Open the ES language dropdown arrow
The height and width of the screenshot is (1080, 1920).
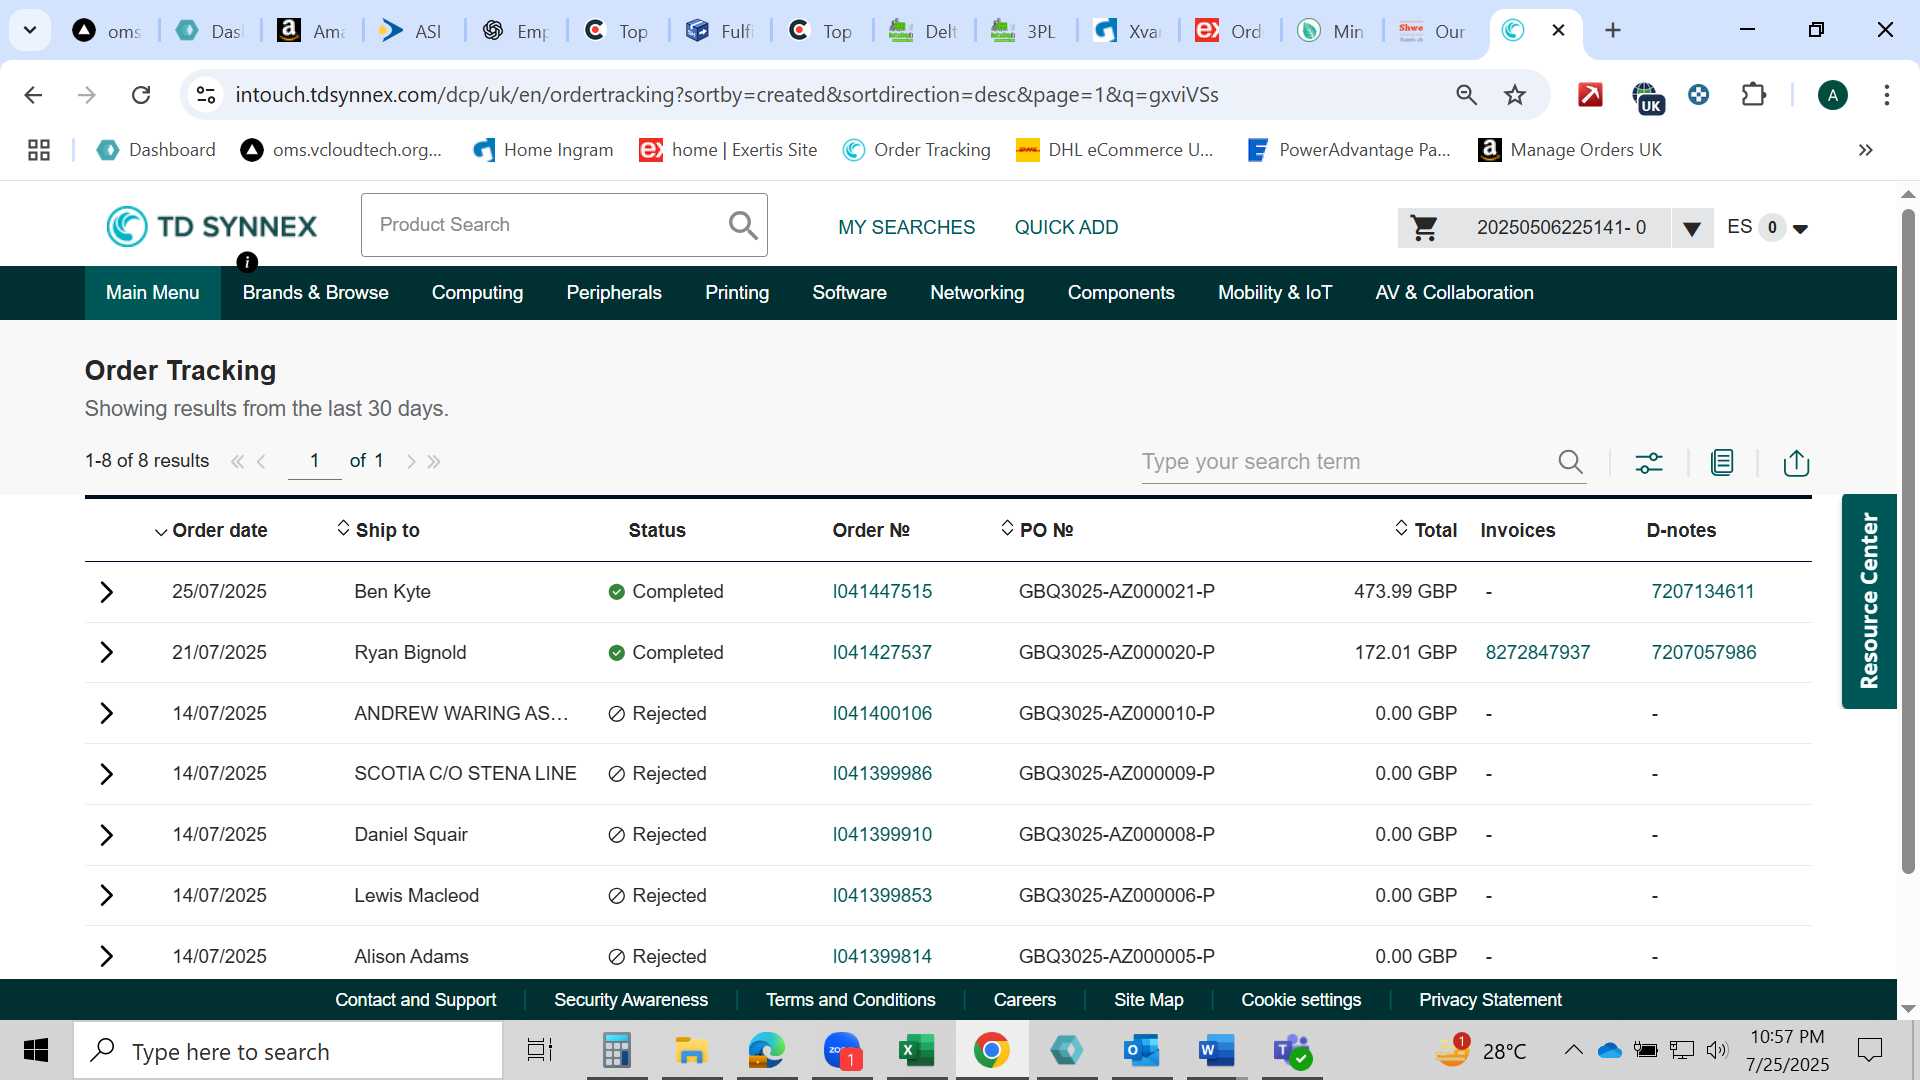click(x=1801, y=229)
